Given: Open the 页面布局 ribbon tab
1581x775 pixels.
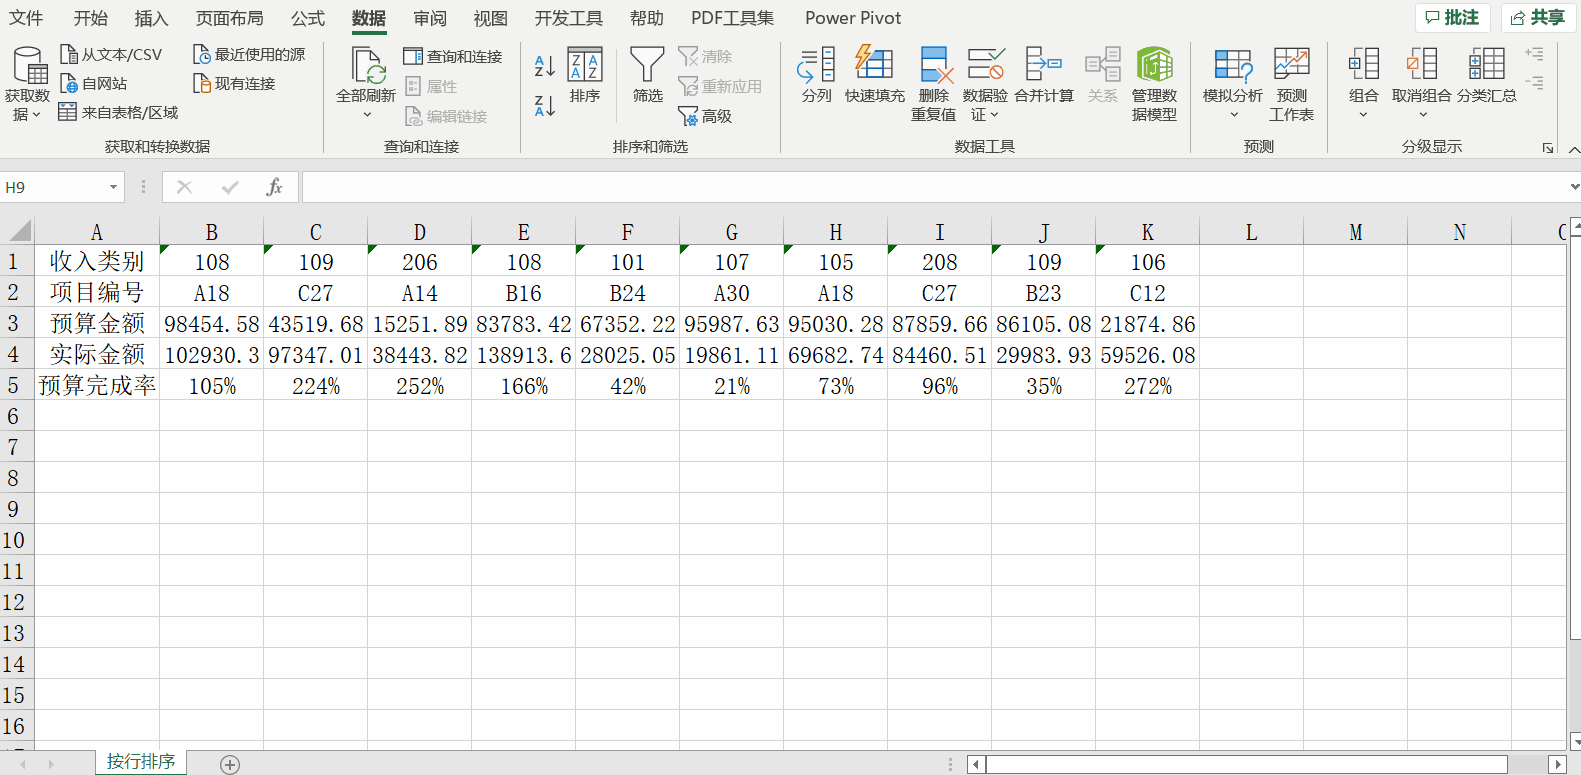Looking at the screenshot, I should coord(230,18).
